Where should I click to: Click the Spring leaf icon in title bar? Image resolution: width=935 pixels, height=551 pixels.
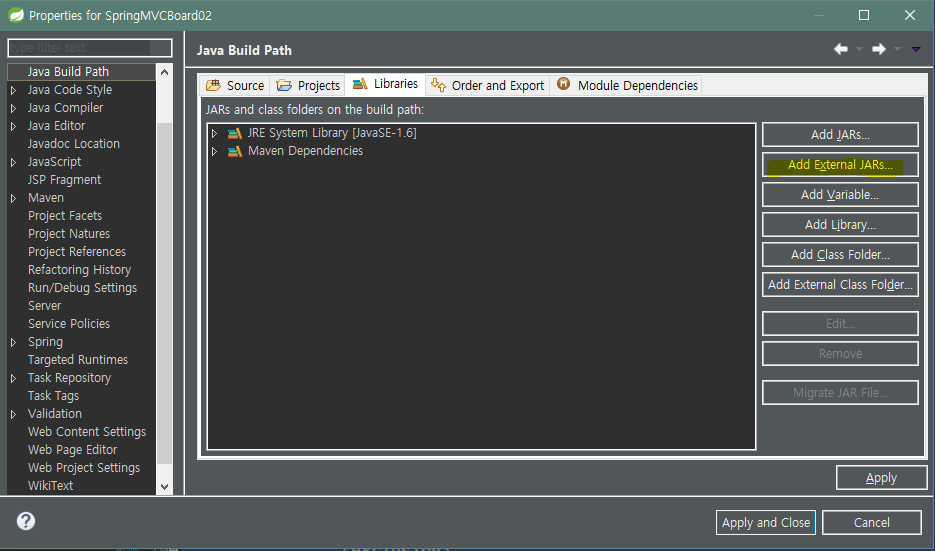16,15
